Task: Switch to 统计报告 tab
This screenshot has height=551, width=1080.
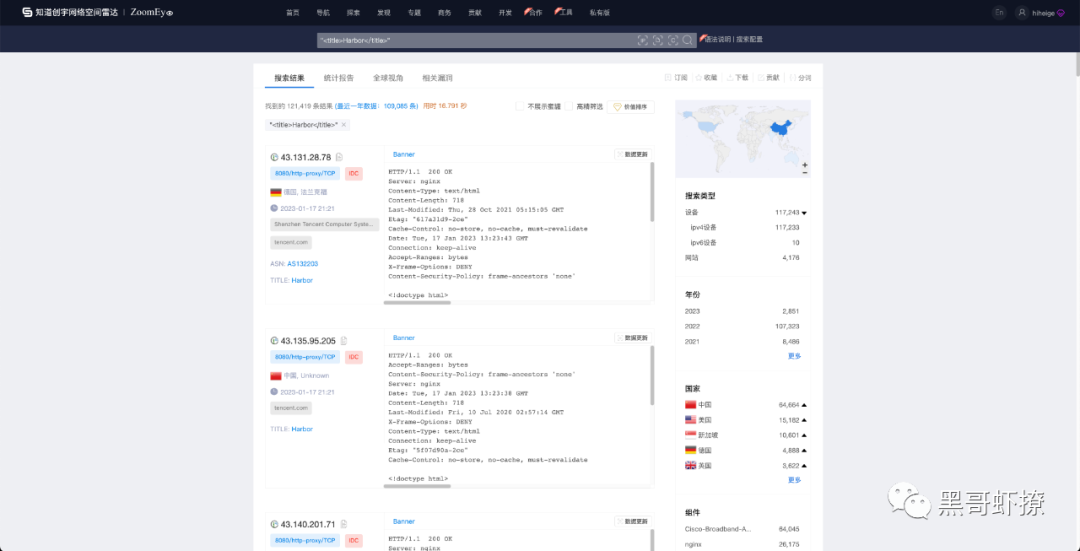Action: pos(339,78)
